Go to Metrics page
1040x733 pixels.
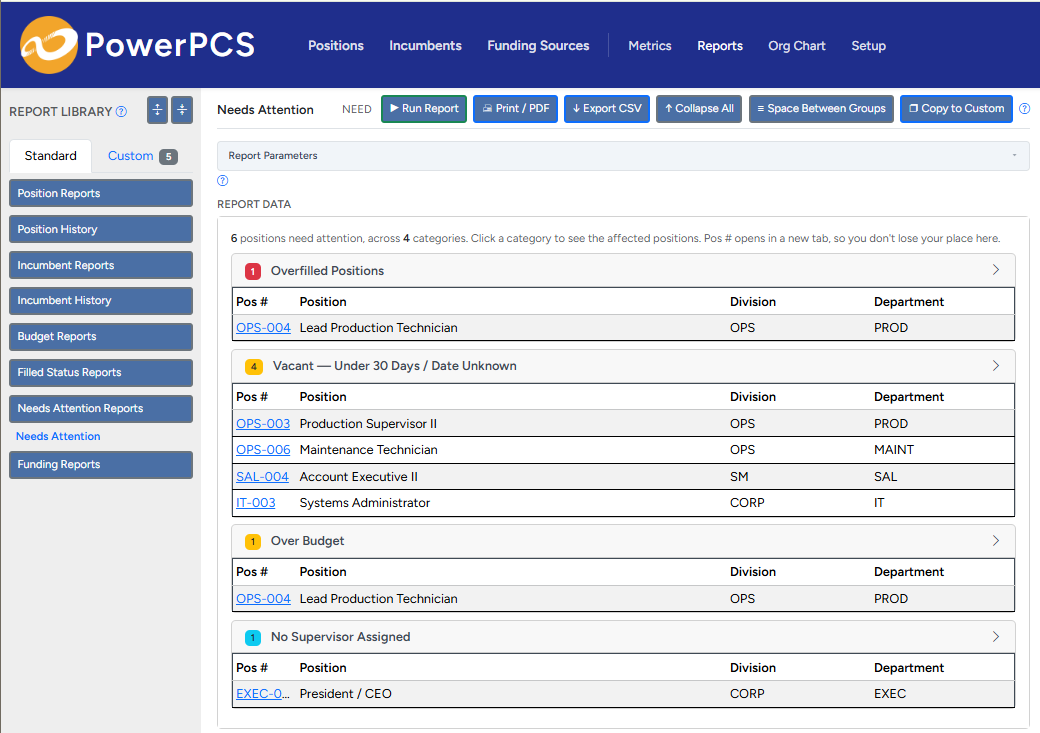[x=649, y=46]
